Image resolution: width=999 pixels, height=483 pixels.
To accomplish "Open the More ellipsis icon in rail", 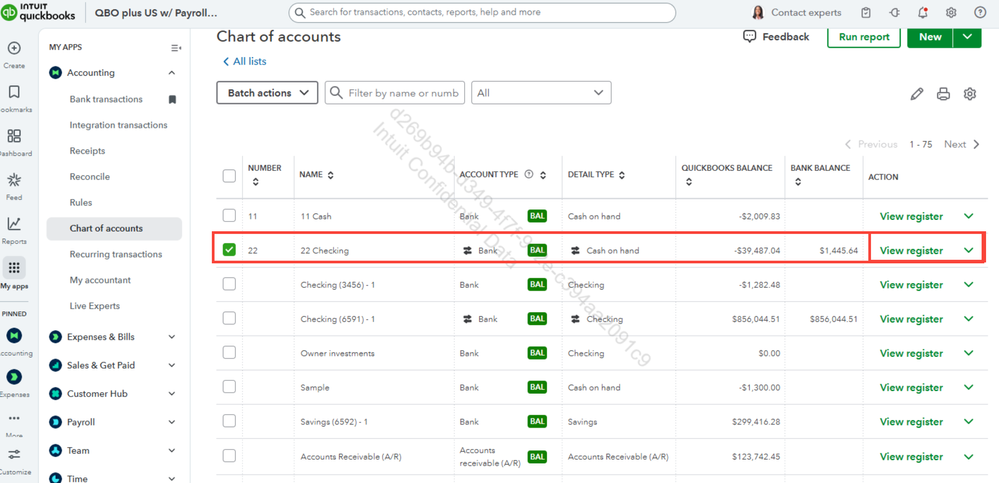I will 14,419.
